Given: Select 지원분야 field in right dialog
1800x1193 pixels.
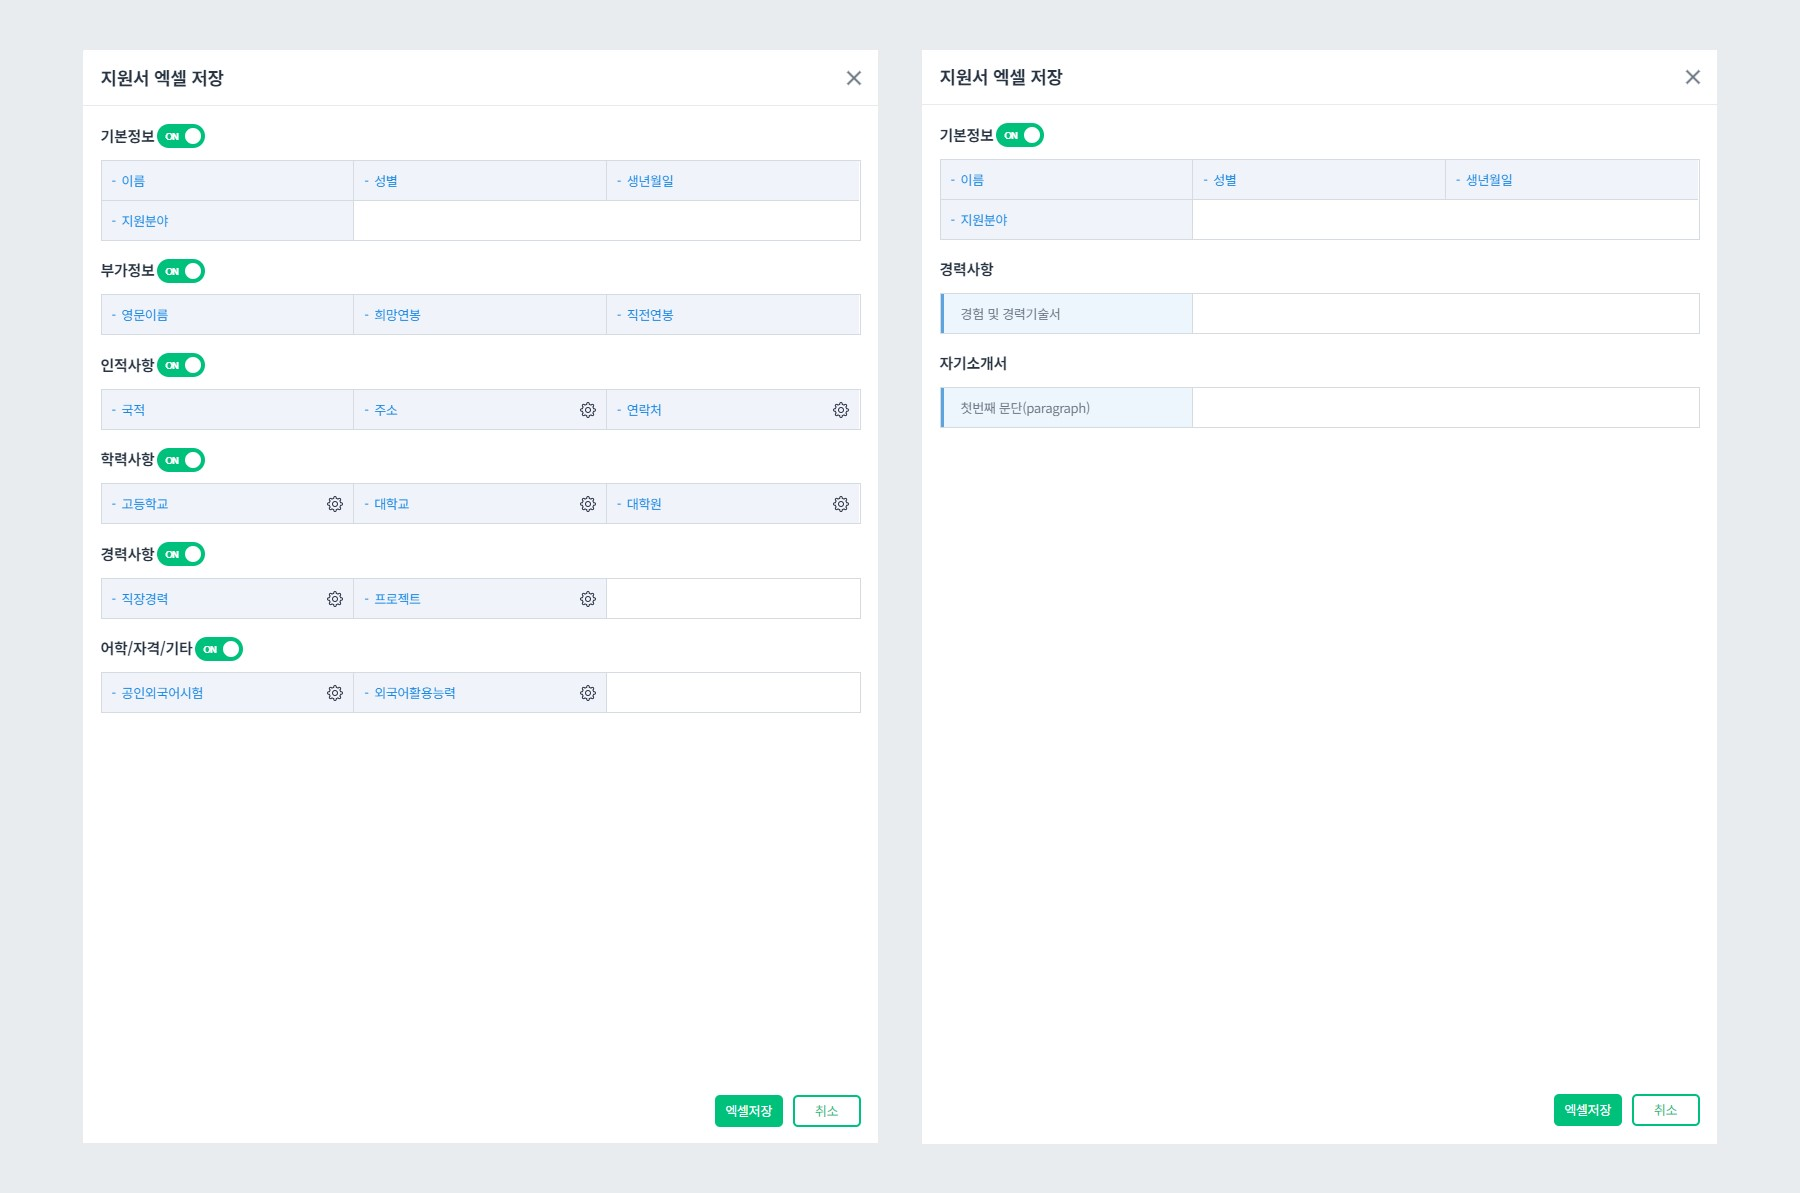Looking at the screenshot, I should tap(1066, 220).
